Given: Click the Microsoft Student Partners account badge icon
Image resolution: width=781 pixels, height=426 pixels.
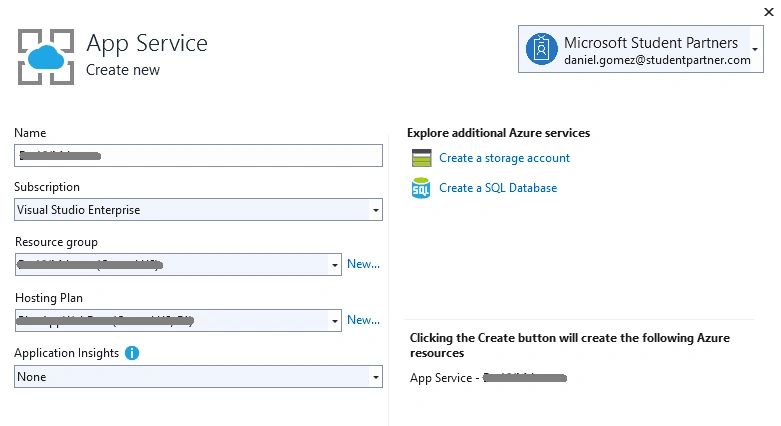Looking at the screenshot, I should [x=541, y=49].
